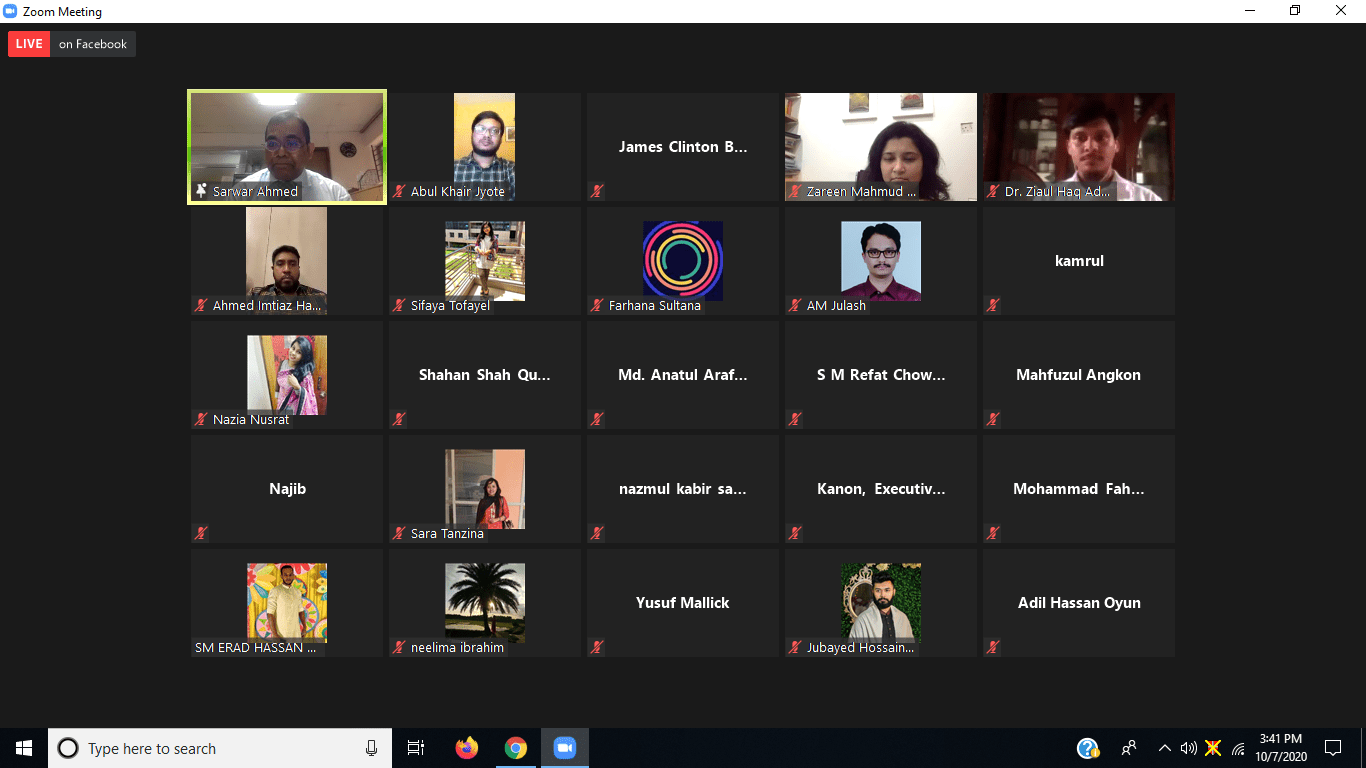This screenshot has width=1366, height=768.
Task: Click muted mic icon for Jubayed Hossain
Action: point(795,647)
